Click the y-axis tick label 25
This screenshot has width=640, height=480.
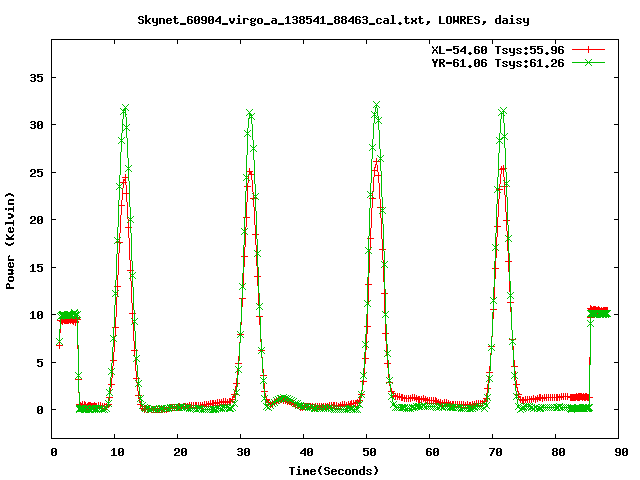click(36, 173)
